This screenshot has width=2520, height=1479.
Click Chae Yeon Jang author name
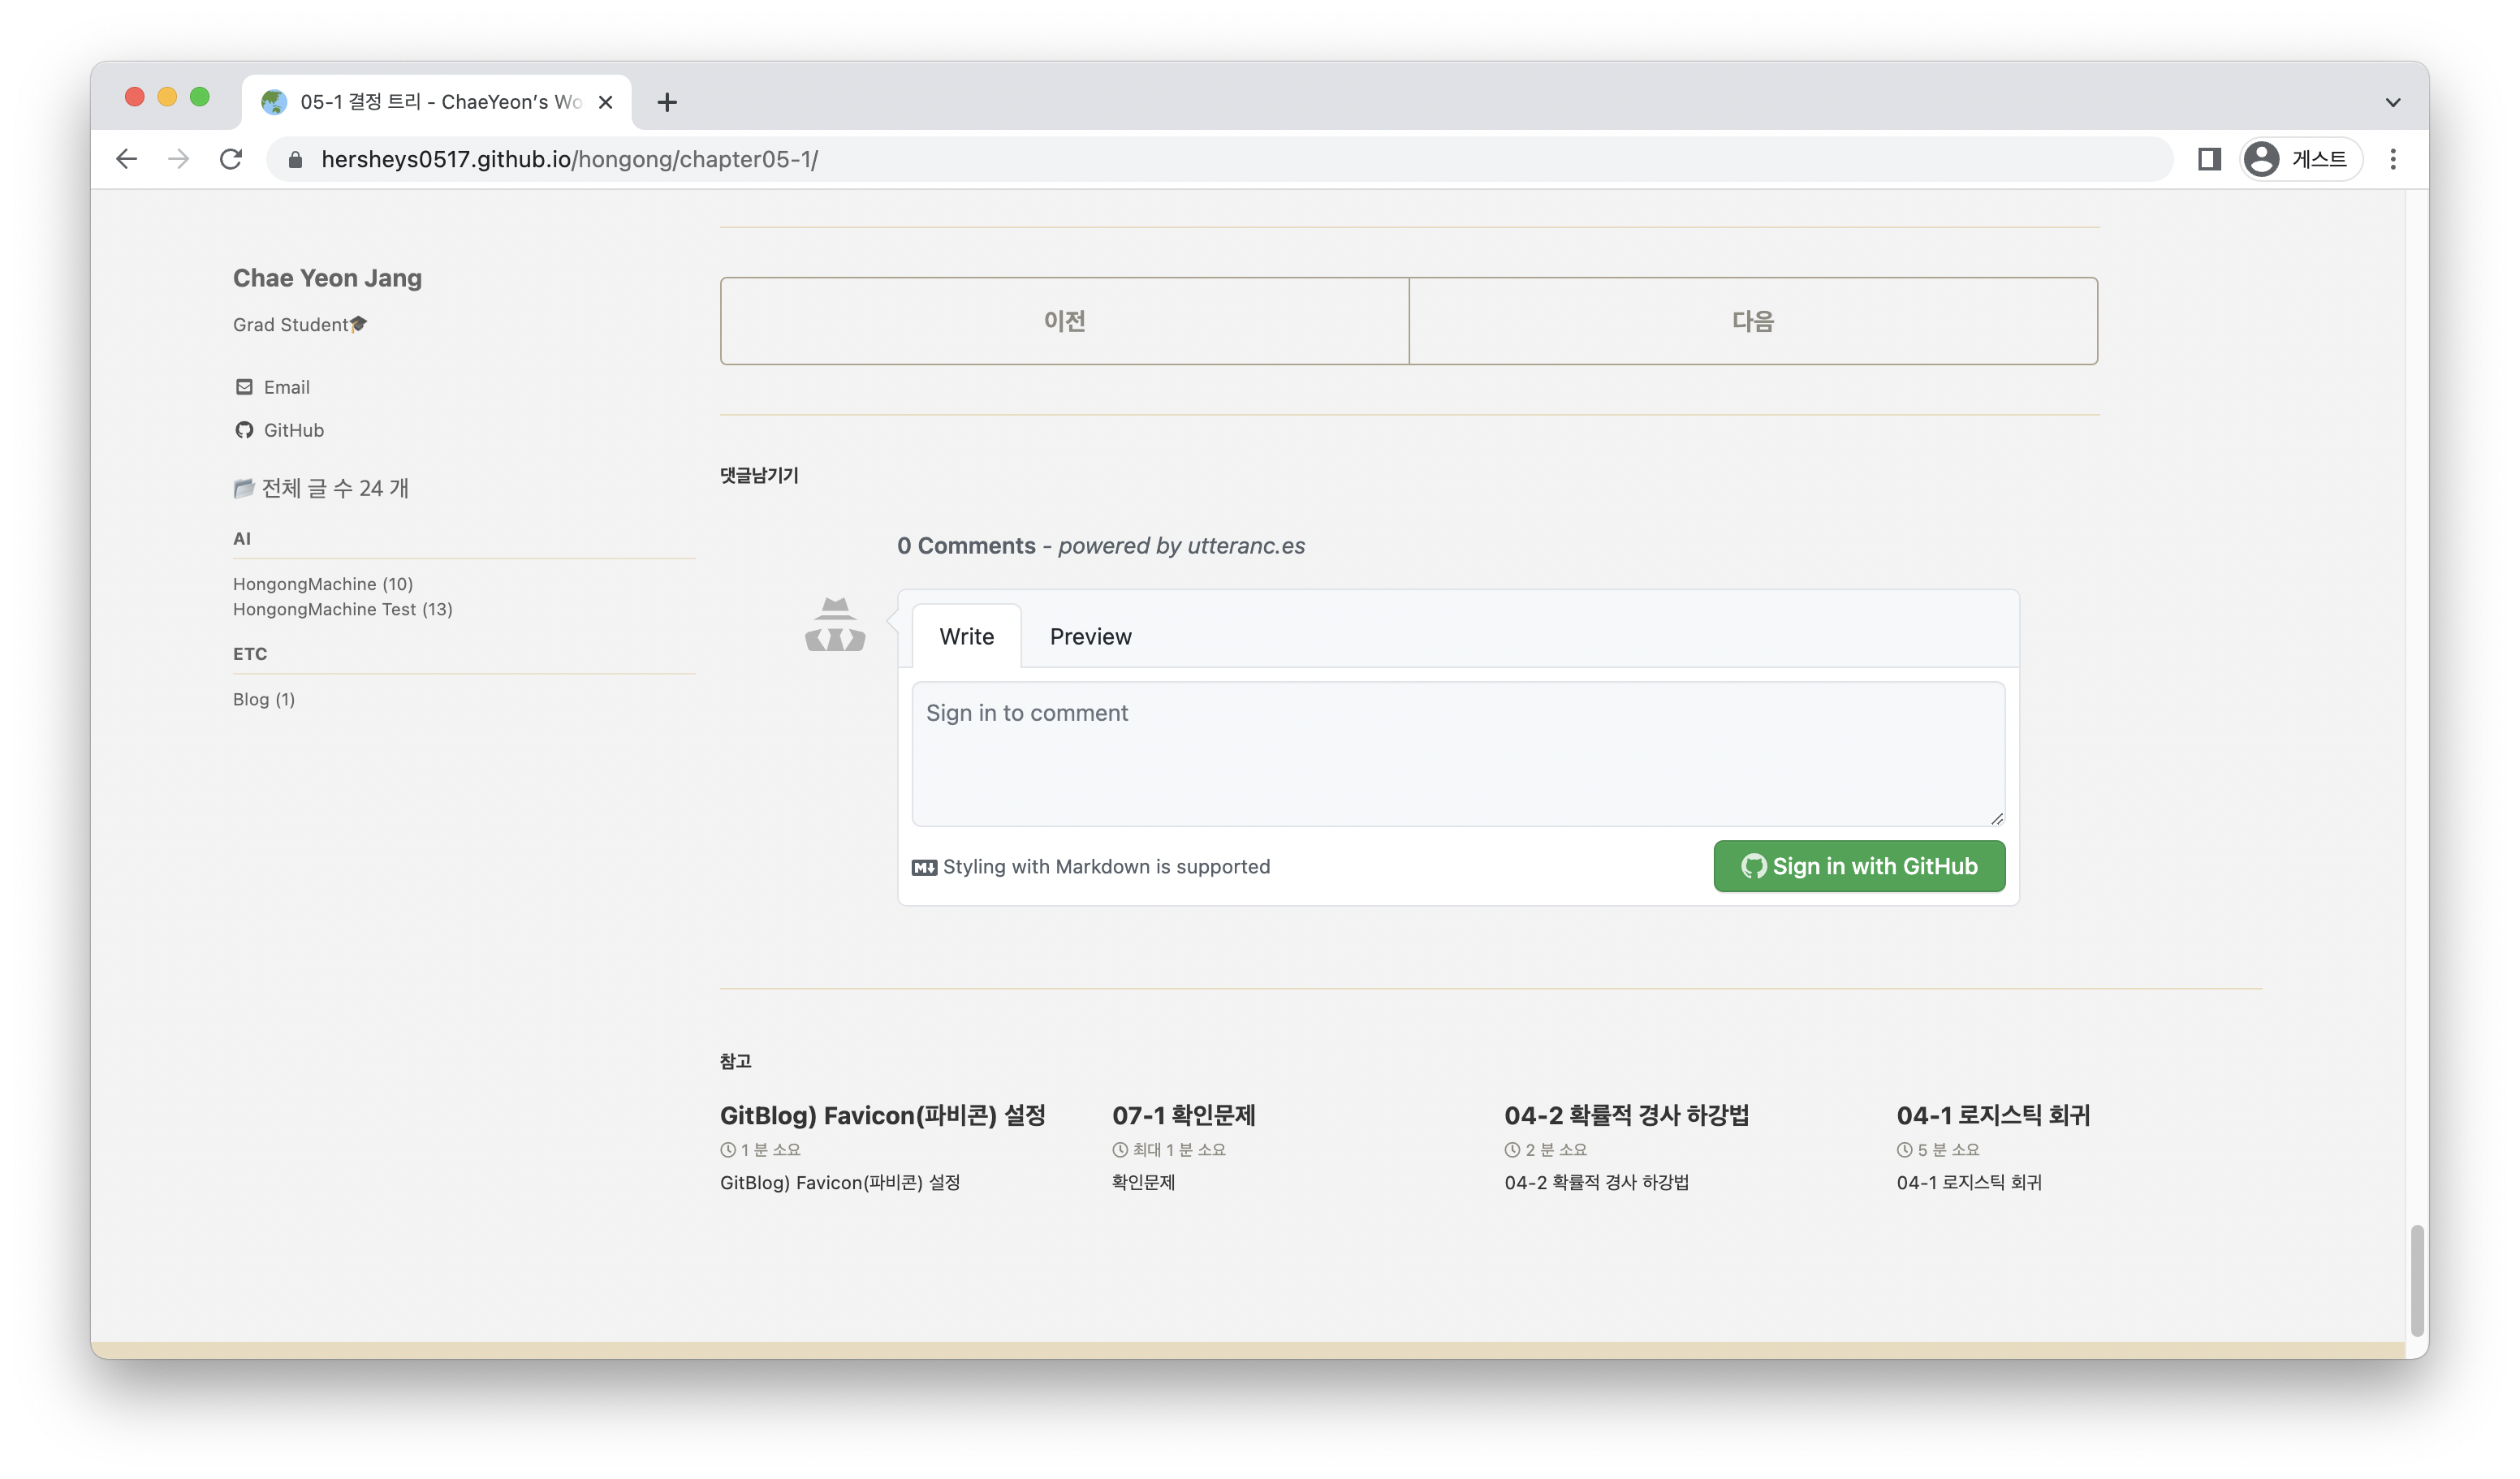coord(327,278)
